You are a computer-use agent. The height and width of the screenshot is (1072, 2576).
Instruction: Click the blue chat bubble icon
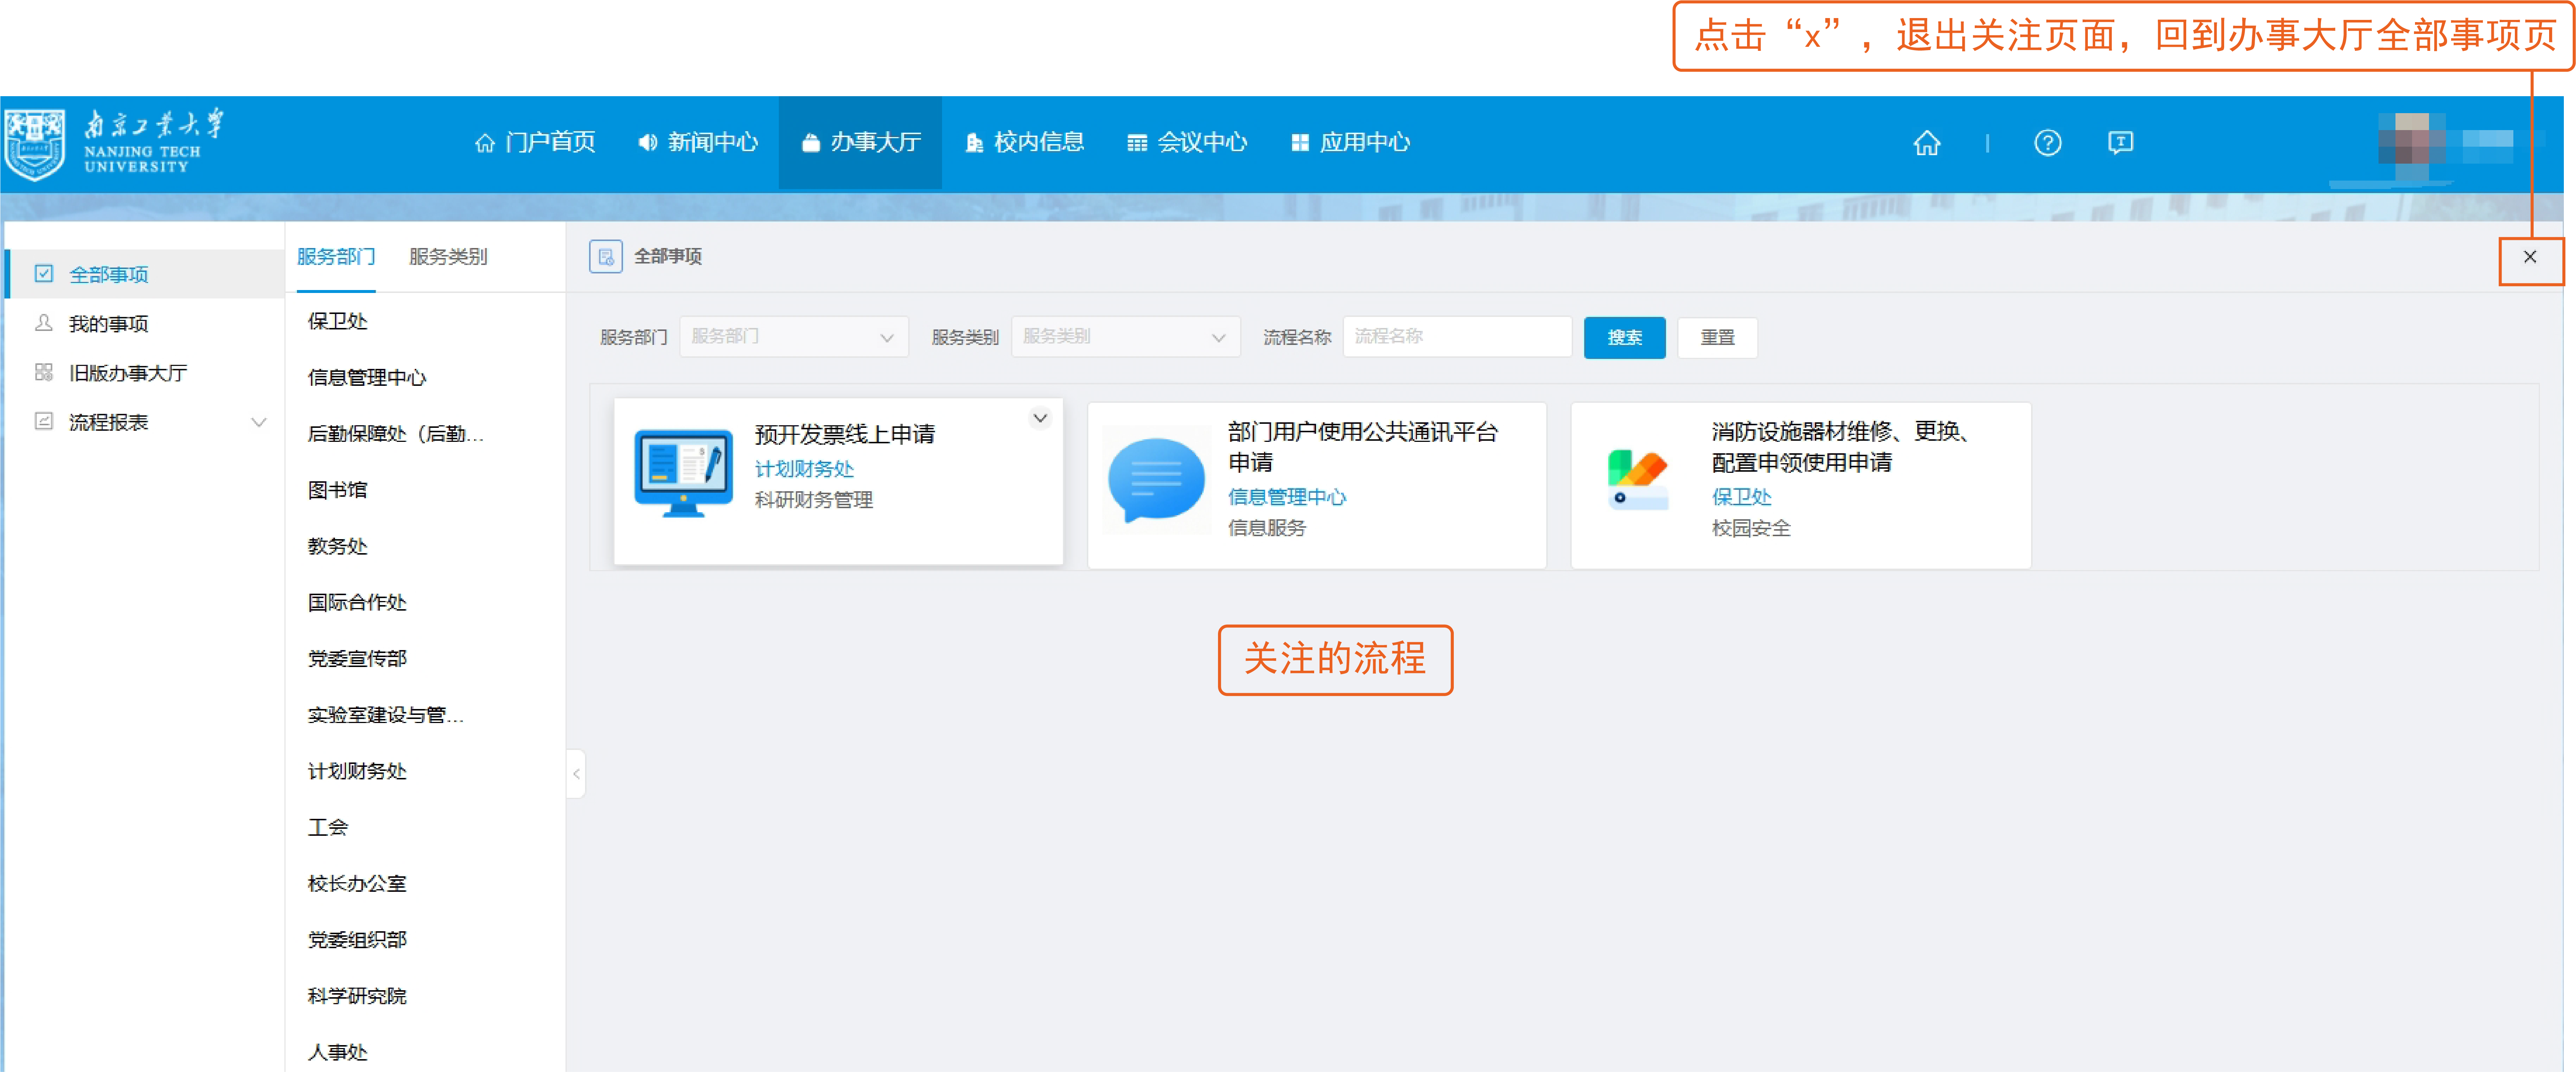(x=1156, y=480)
